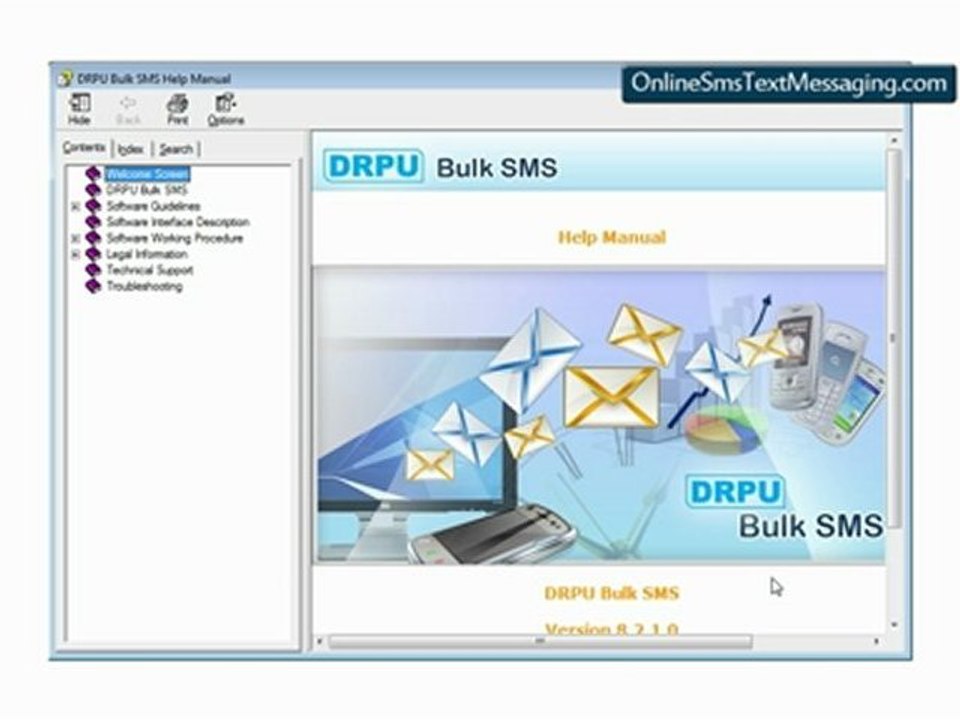
Task: Click the Back toolbar icon
Action: coord(128,109)
